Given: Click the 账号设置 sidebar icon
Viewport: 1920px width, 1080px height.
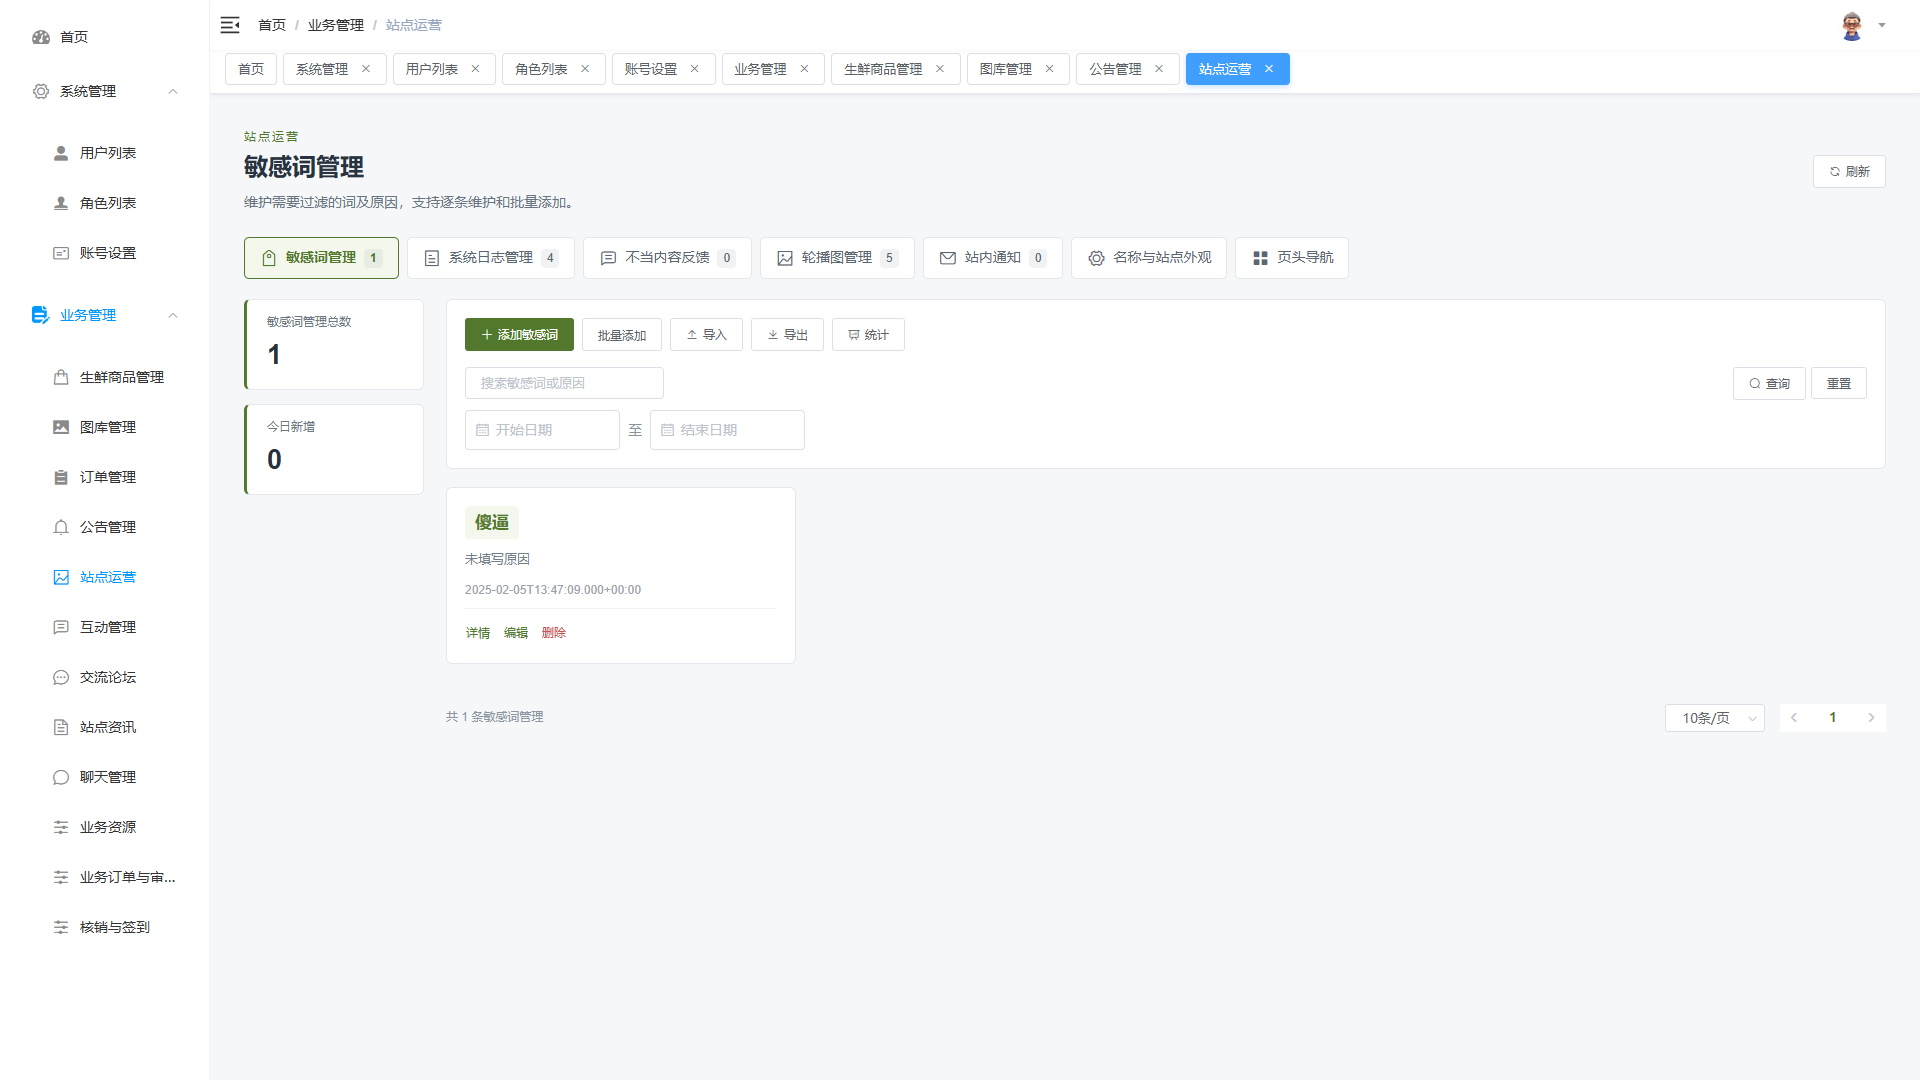Looking at the screenshot, I should [x=61, y=253].
